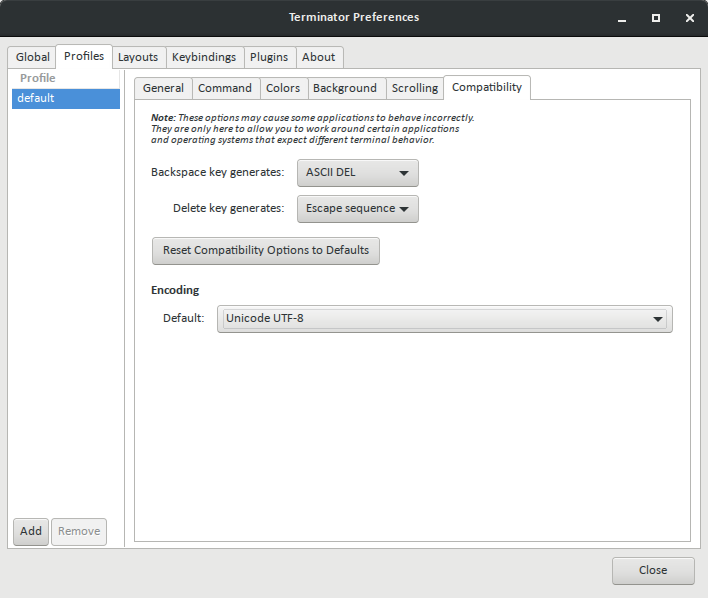Image resolution: width=708 pixels, height=598 pixels.
Task: Open the Default encoding dropdown
Action: (445, 319)
